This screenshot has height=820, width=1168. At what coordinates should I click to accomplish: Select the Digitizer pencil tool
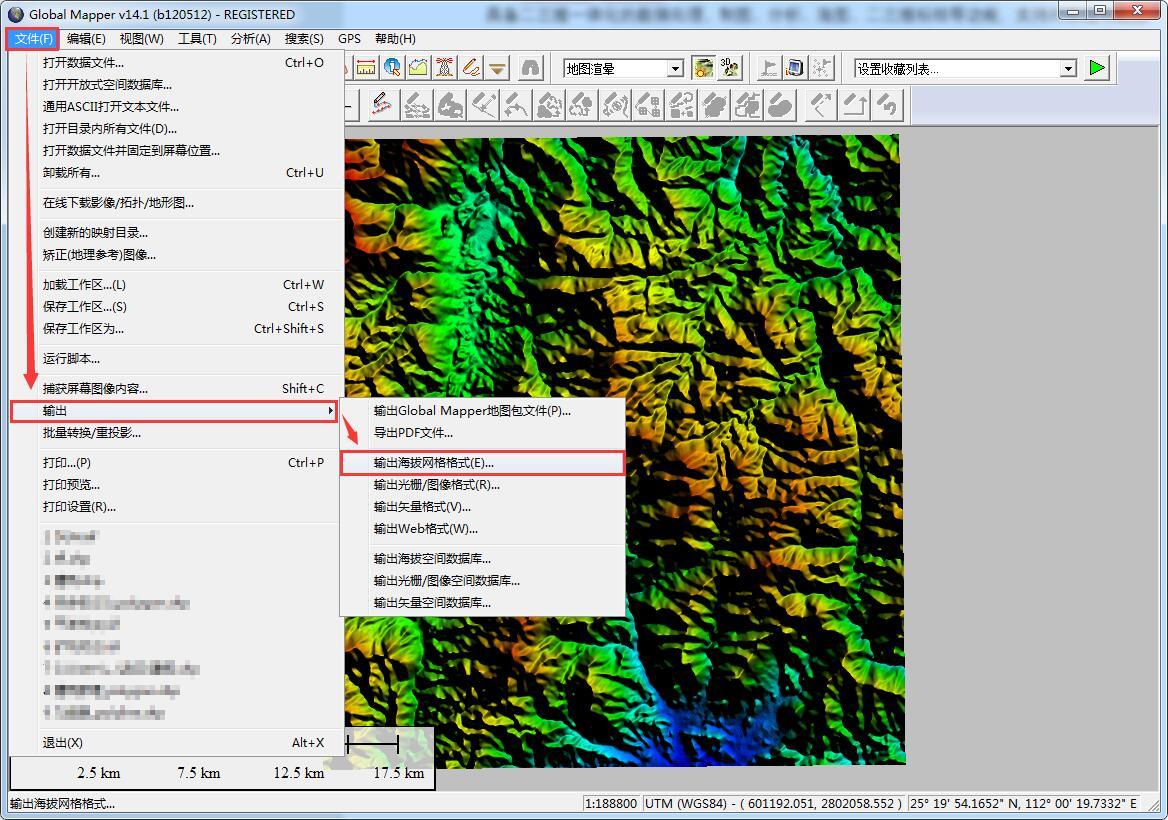pos(471,68)
